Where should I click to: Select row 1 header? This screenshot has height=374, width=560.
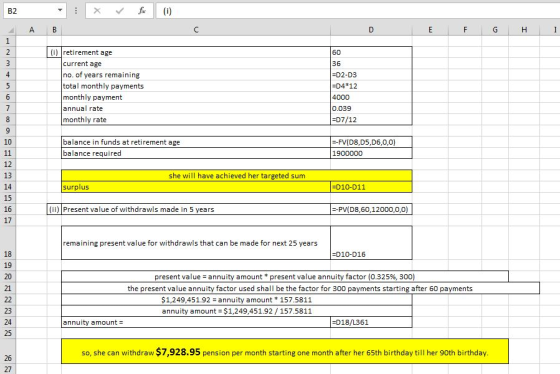[8, 41]
